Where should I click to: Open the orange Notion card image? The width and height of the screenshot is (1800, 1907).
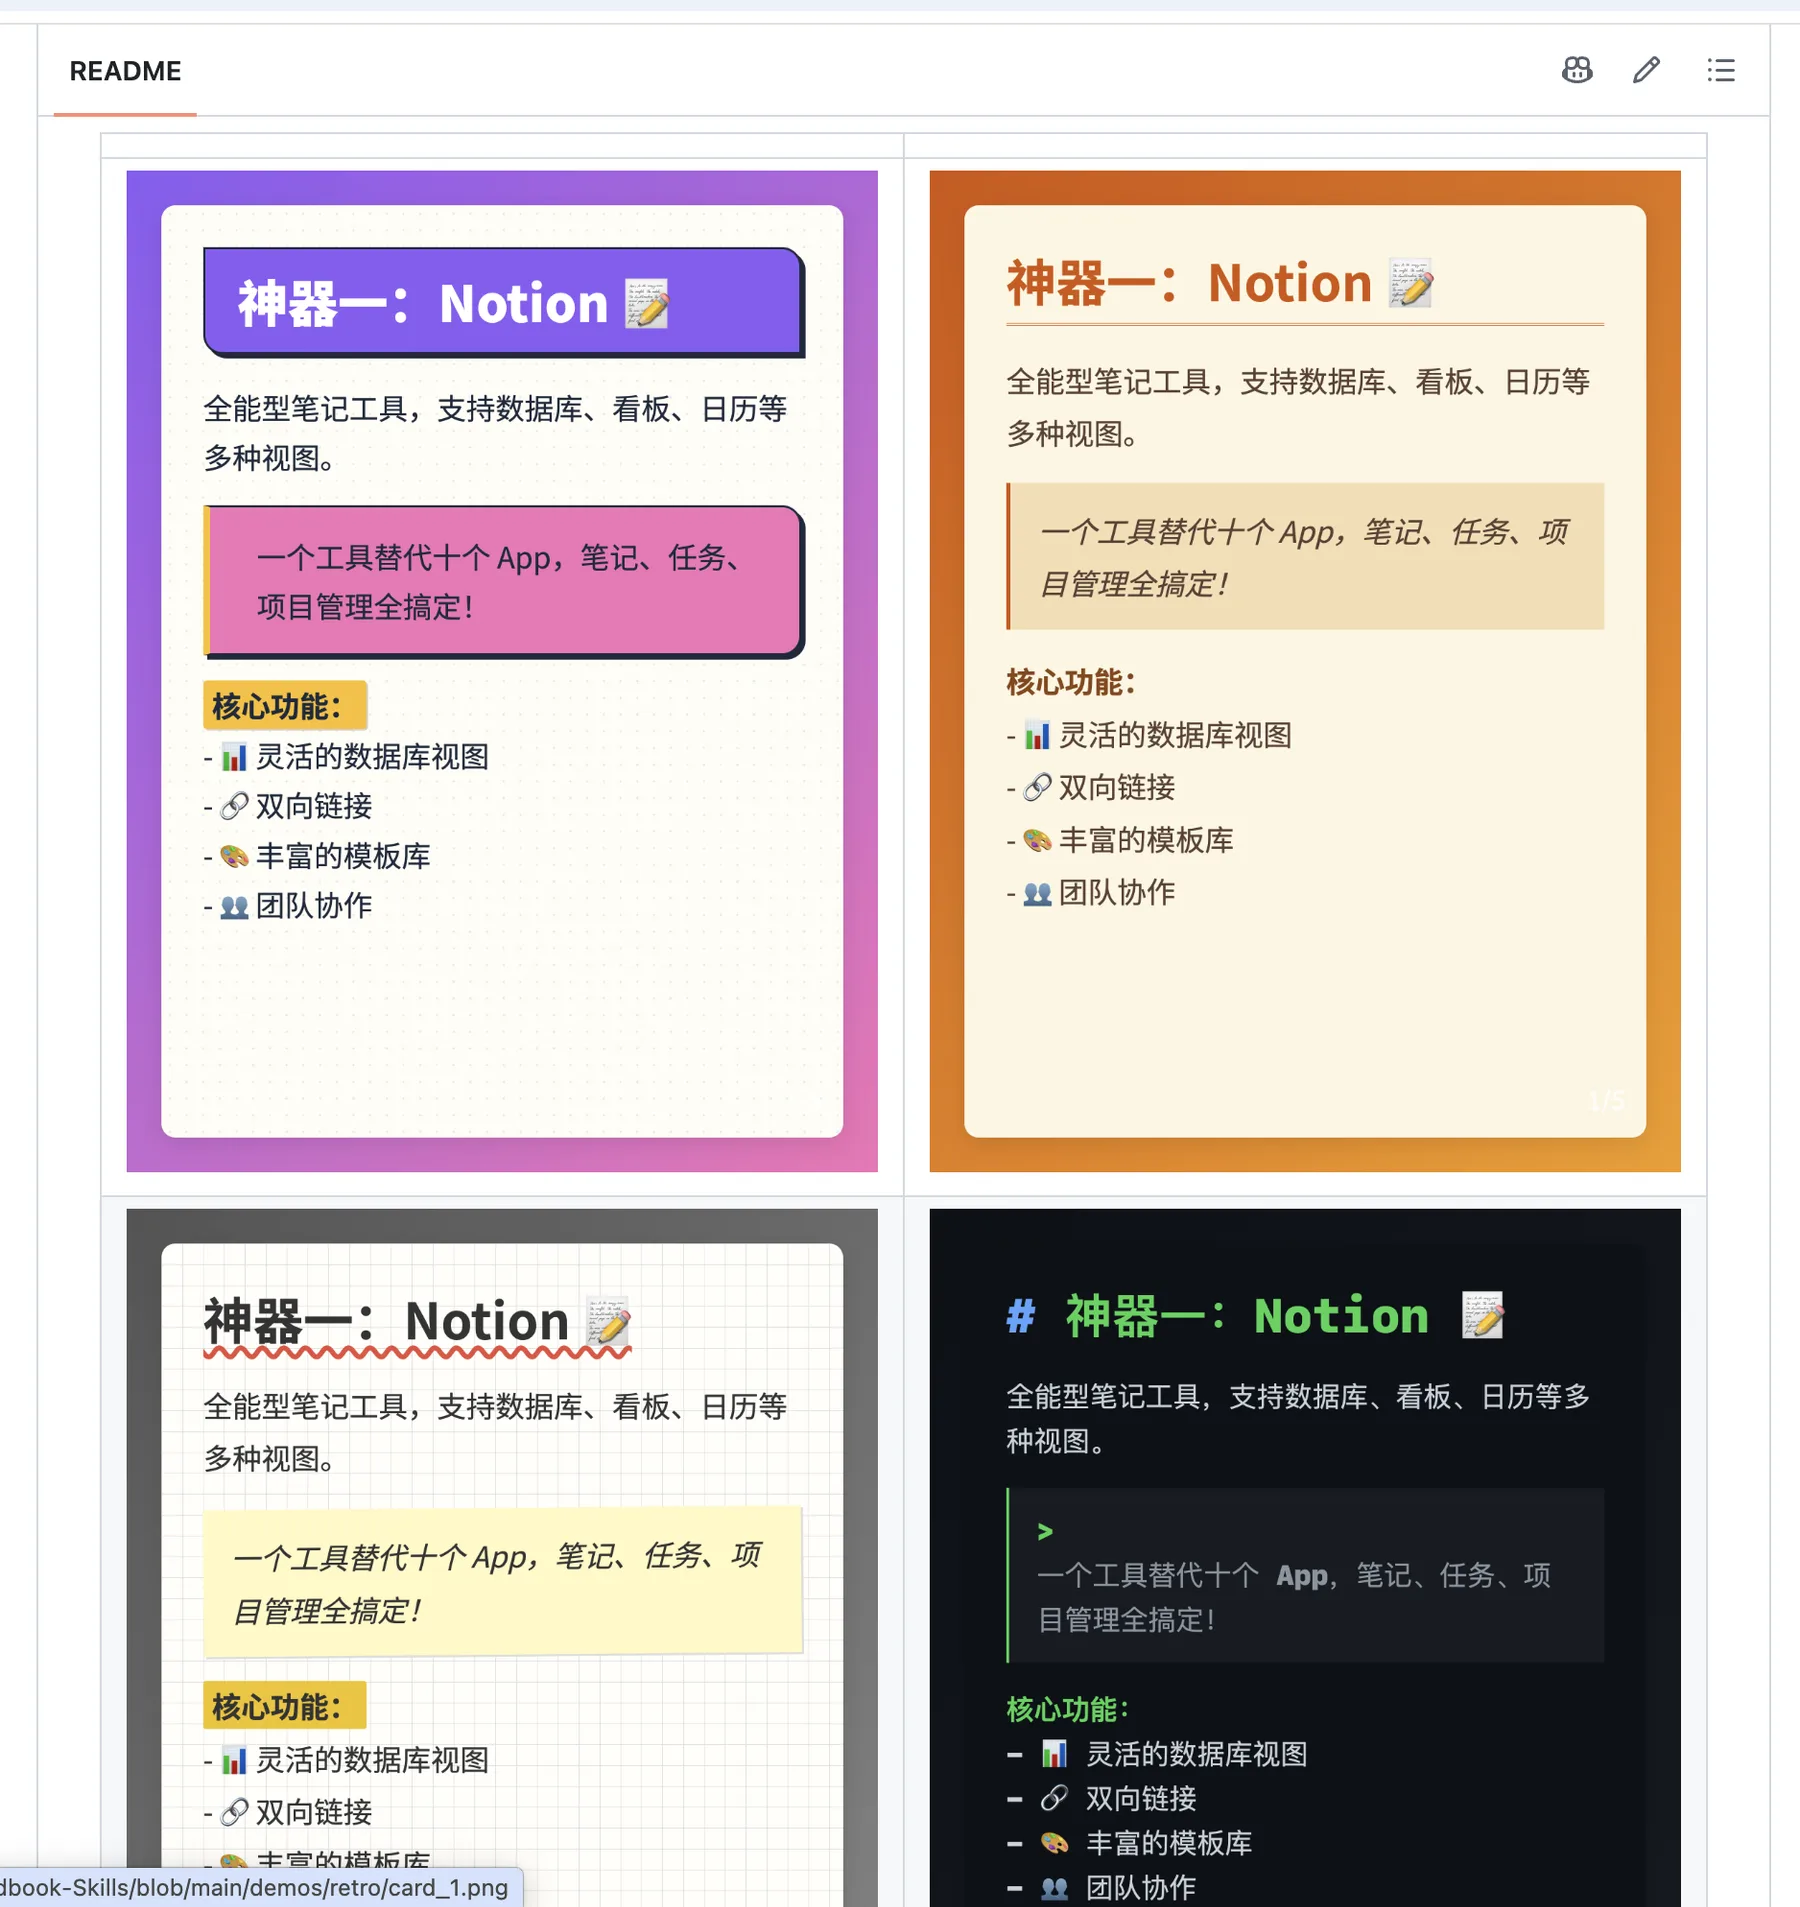pos(1305,671)
